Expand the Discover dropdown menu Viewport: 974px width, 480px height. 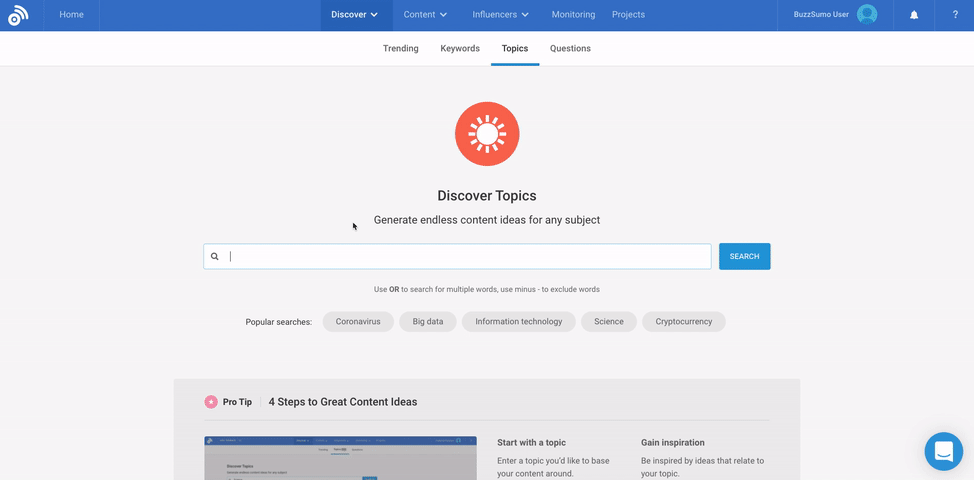coord(355,15)
